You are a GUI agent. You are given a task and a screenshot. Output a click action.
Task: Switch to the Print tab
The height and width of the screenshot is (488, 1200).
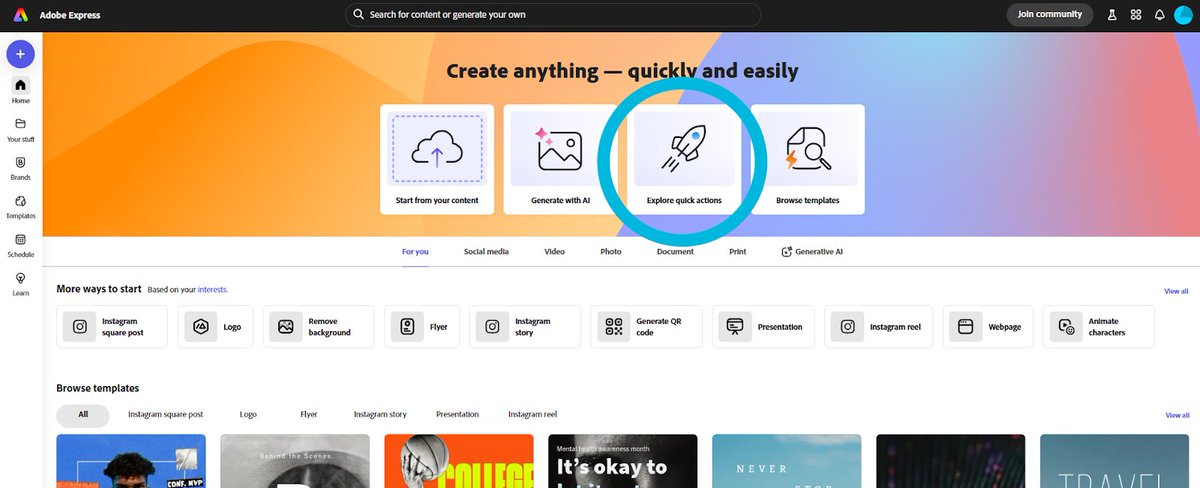737,252
